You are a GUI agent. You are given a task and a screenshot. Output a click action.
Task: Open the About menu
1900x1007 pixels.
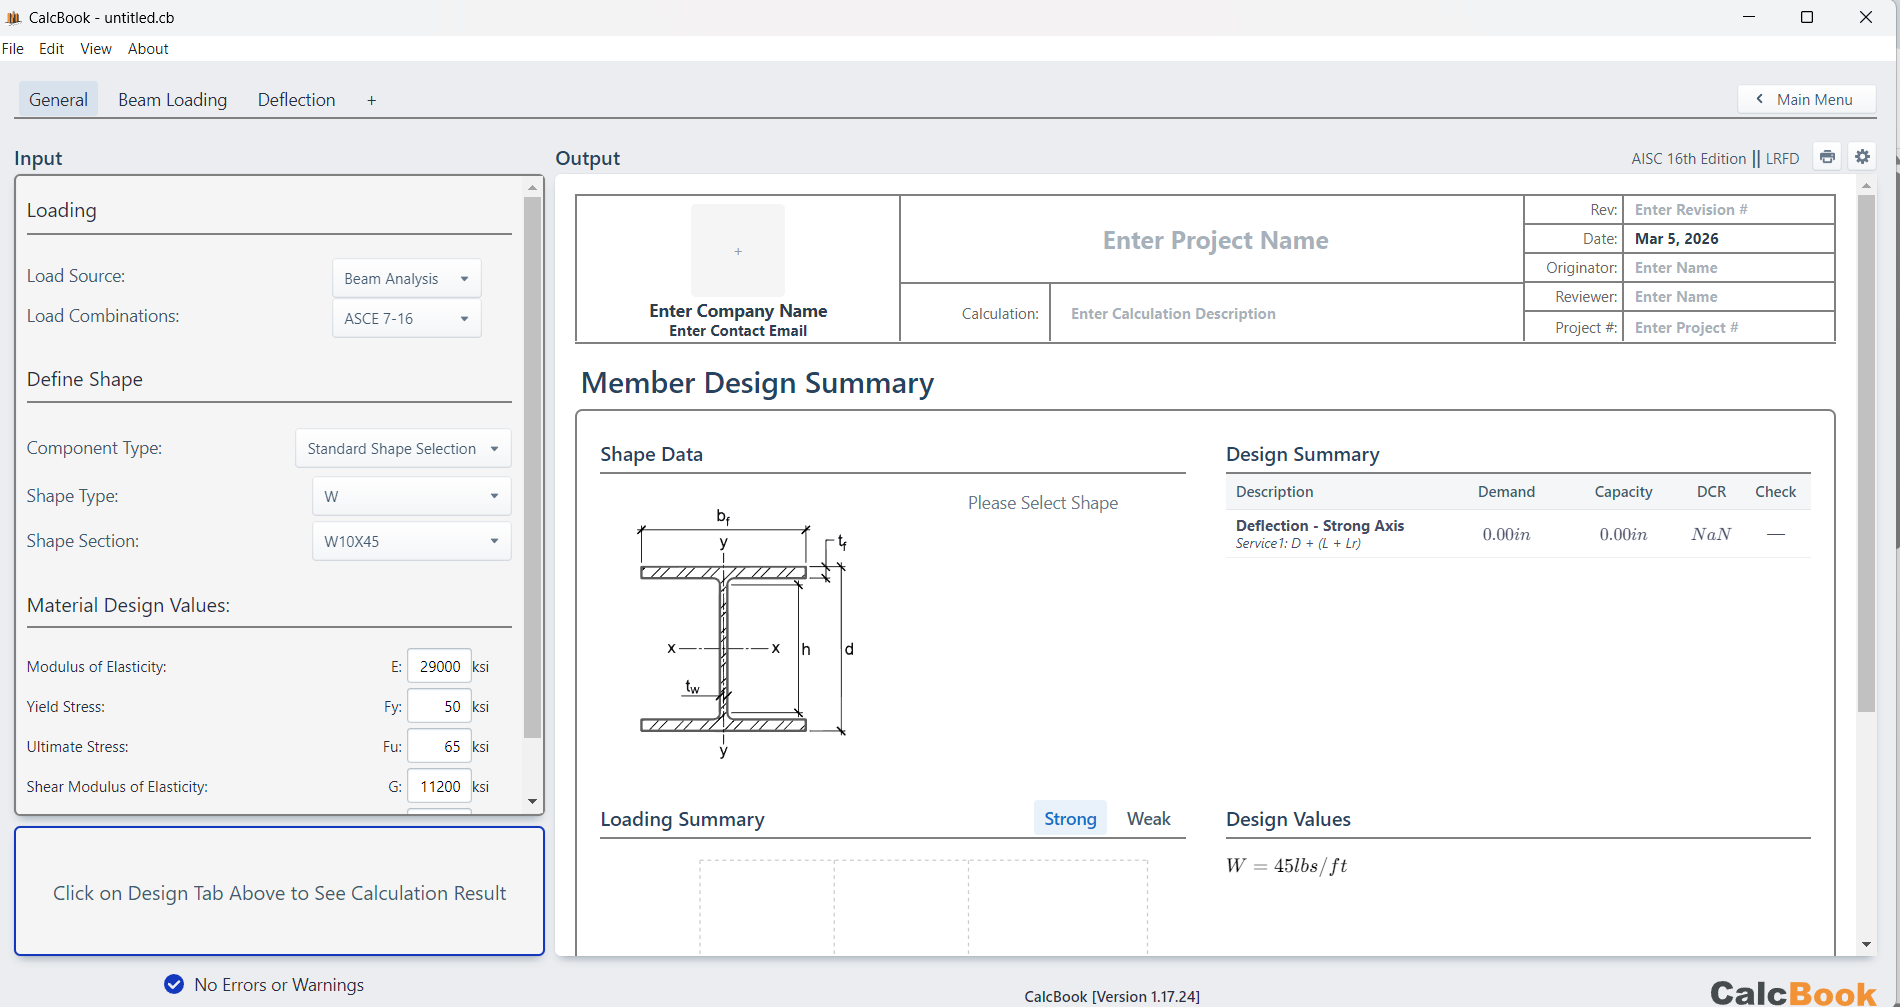tap(148, 48)
